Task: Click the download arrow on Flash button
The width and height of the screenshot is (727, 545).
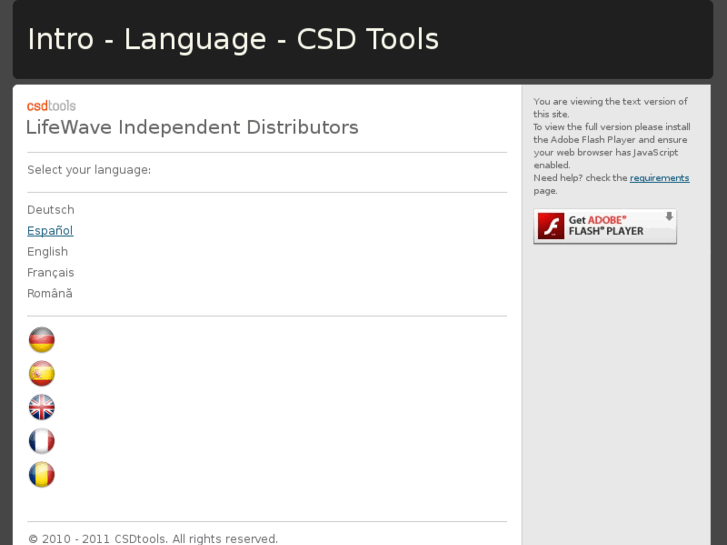Action: [669, 216]
